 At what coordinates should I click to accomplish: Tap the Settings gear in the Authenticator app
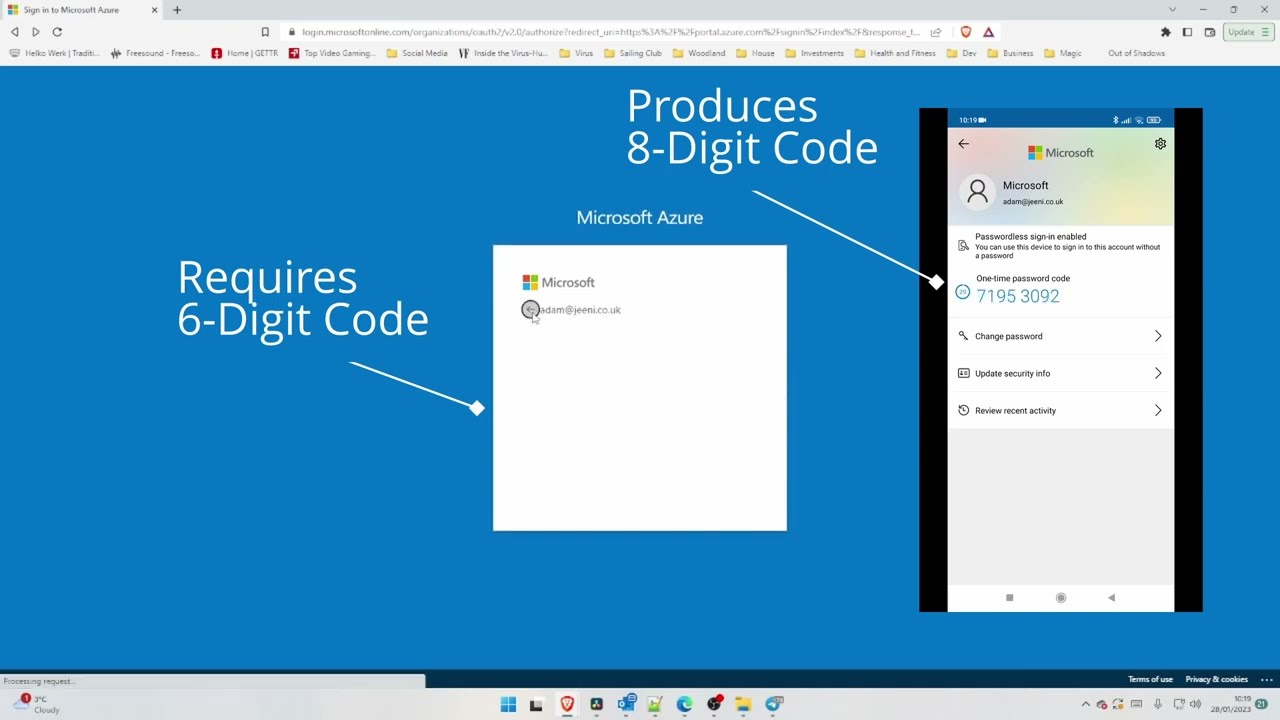[1160, 143]
